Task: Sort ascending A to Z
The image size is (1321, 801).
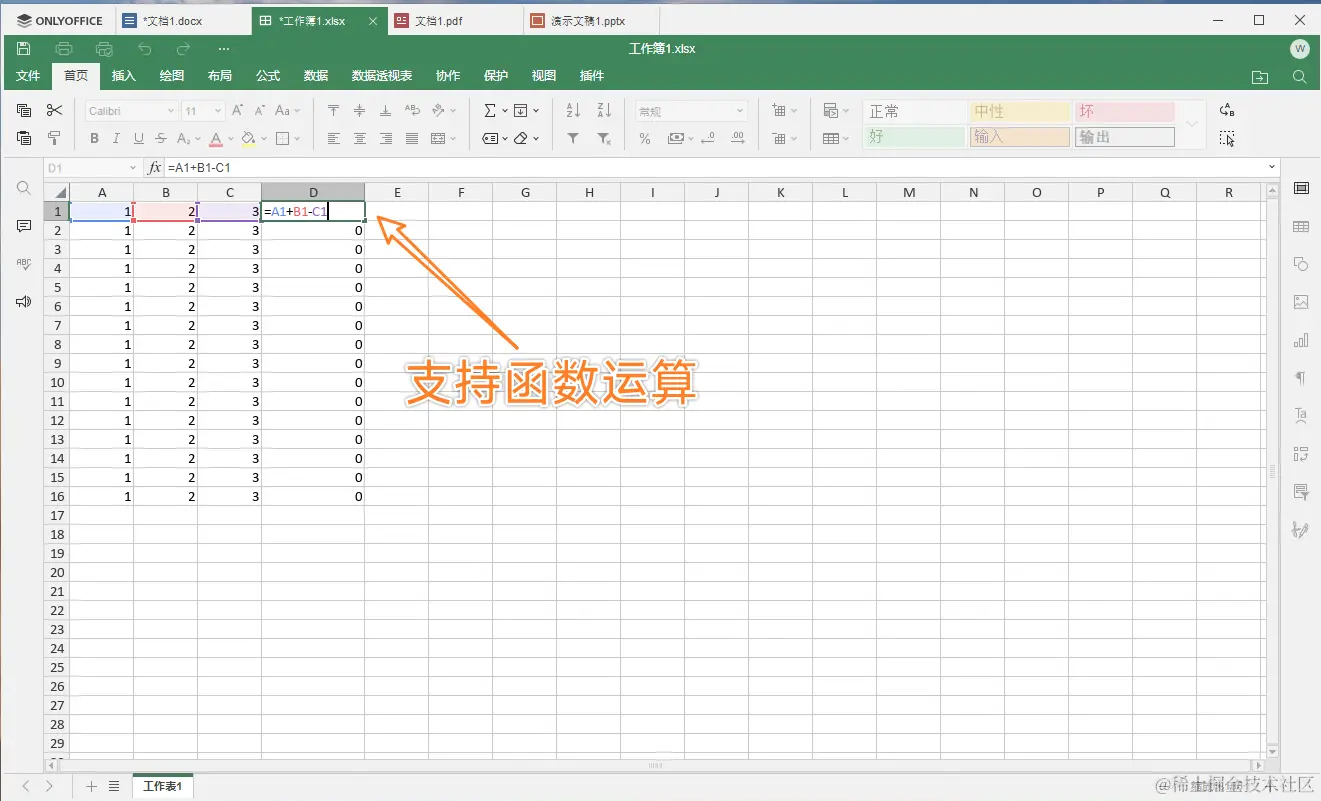Action: tap(573, 110)
